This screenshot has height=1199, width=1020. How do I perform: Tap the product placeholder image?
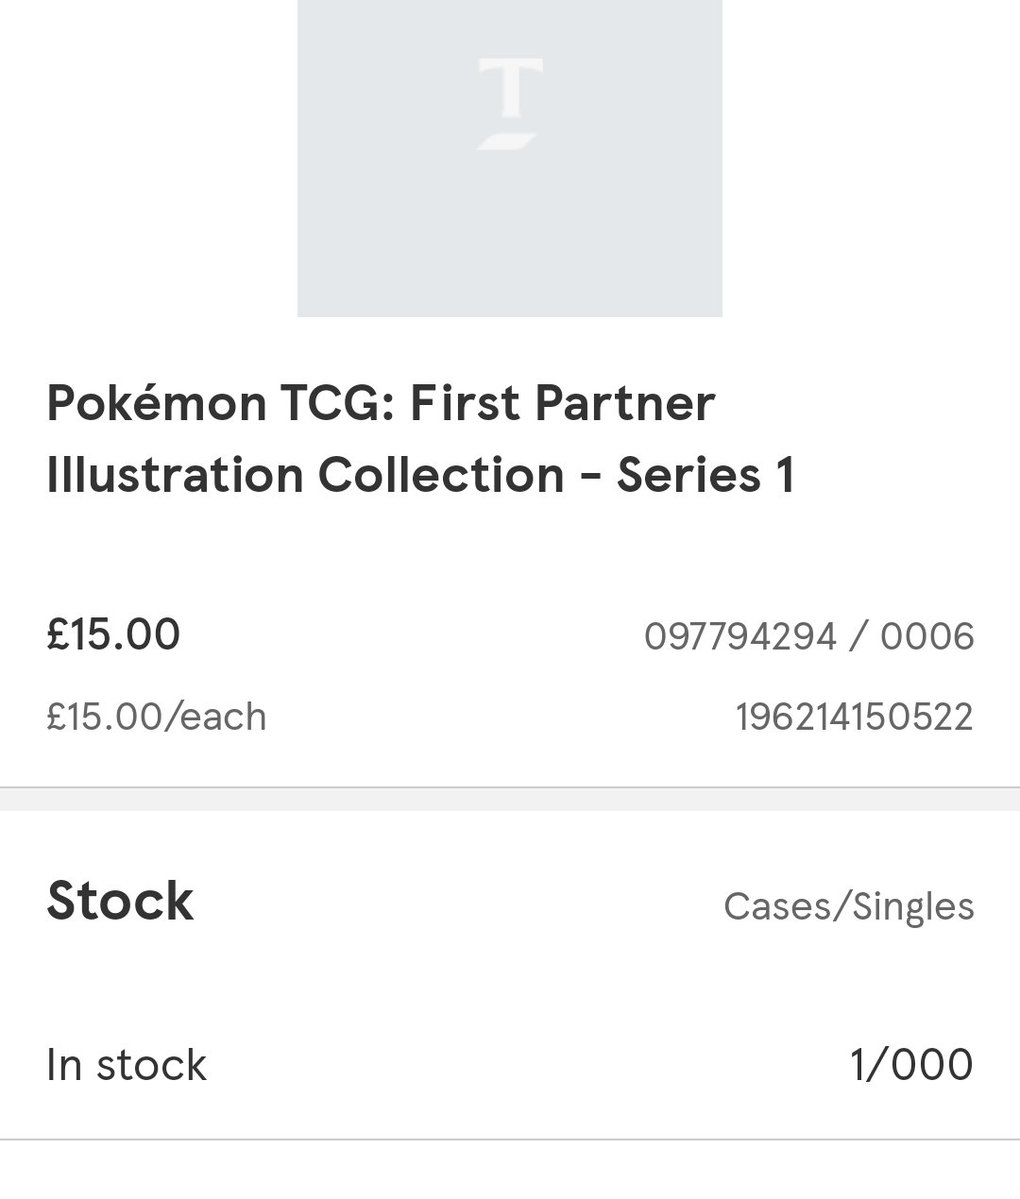[x=509, y=158]
